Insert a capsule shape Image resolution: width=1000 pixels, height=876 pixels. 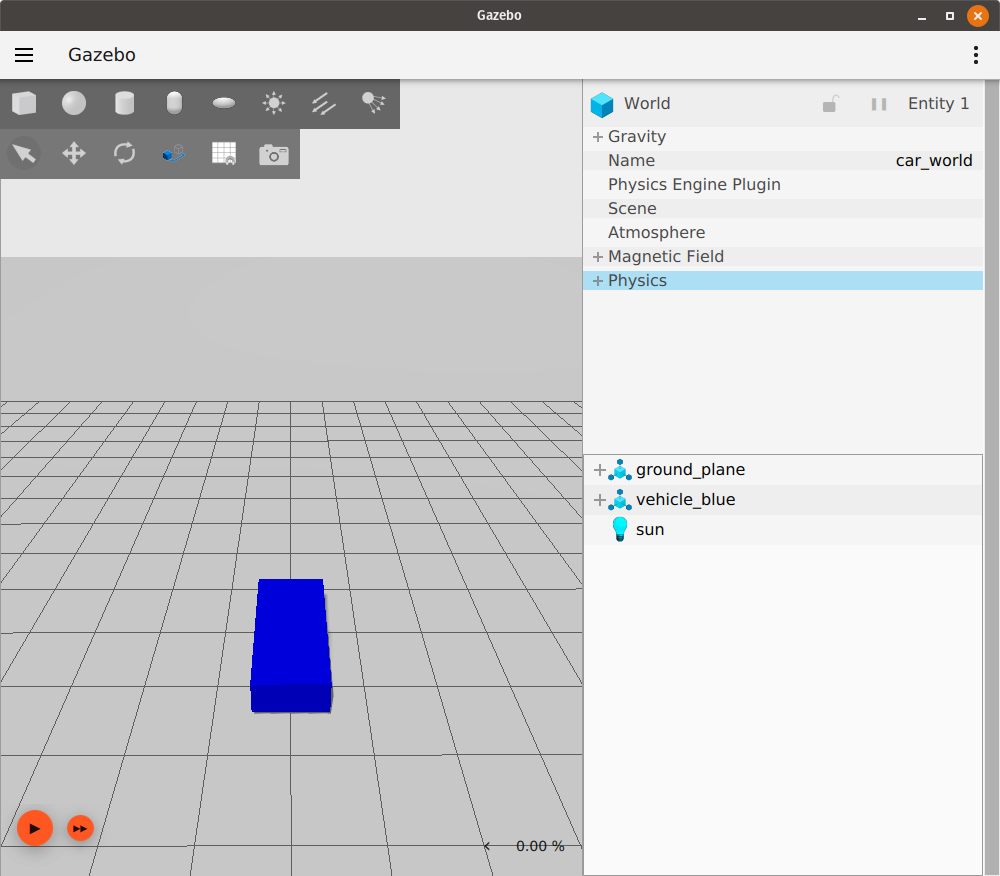pyautogui.click(x=174, y=103)
